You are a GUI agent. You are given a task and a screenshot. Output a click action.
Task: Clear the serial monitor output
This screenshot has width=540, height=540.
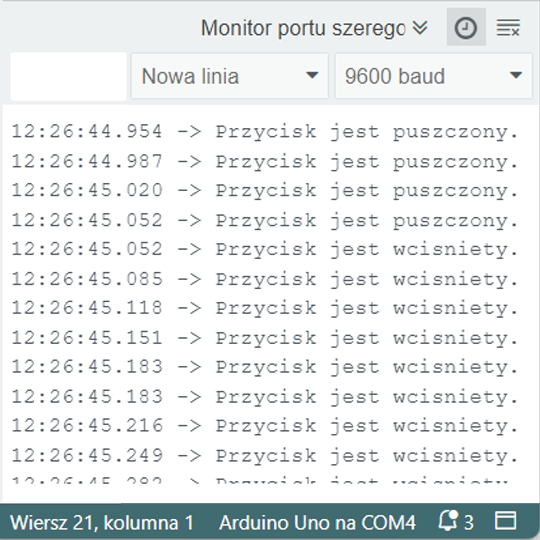tap(508, 28)
